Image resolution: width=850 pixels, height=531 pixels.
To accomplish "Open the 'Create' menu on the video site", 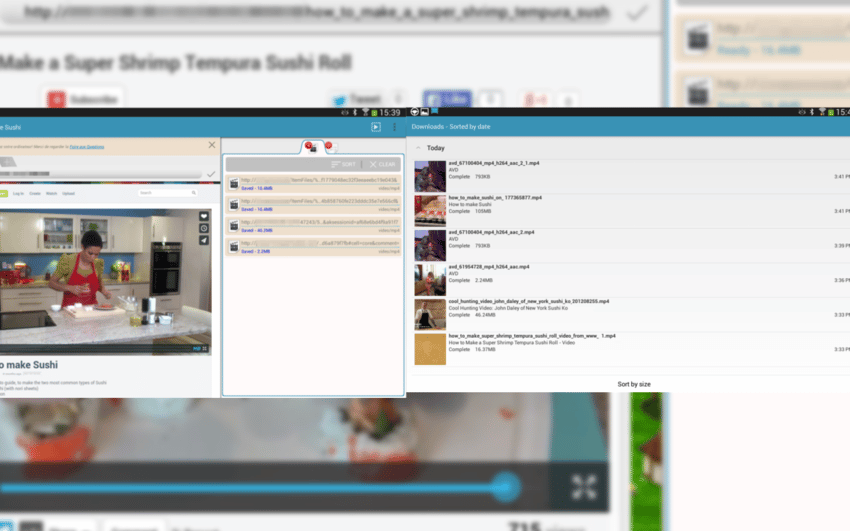I will pyautogui.click(x=35, y=193).
